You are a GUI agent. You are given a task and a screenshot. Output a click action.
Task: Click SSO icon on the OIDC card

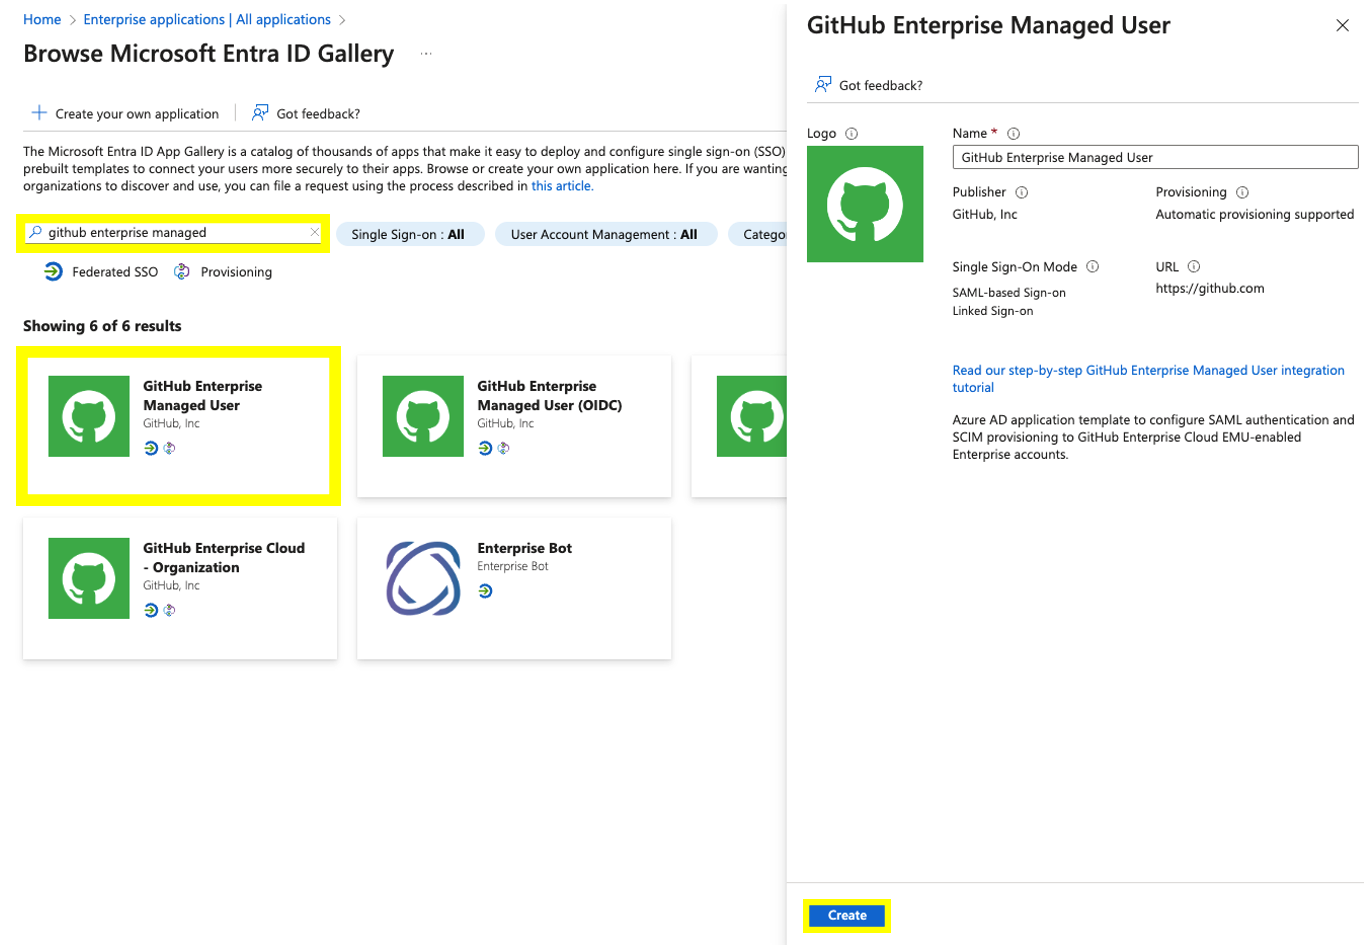(x=485, y=448)
